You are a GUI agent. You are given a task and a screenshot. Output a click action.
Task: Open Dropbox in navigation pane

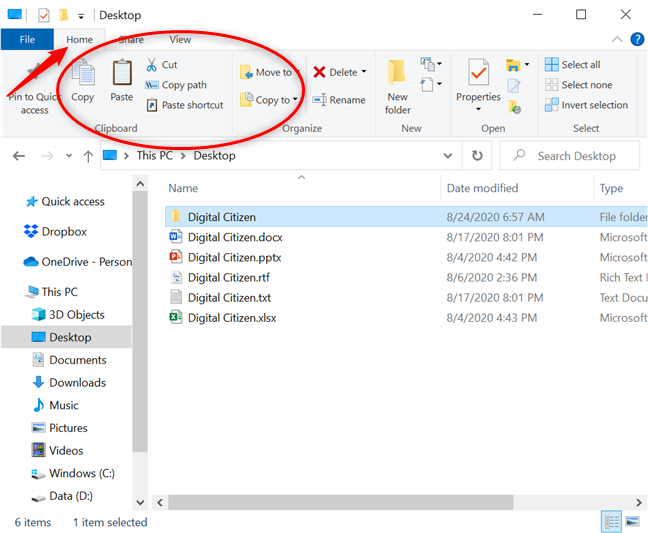[x=56, y=231]
